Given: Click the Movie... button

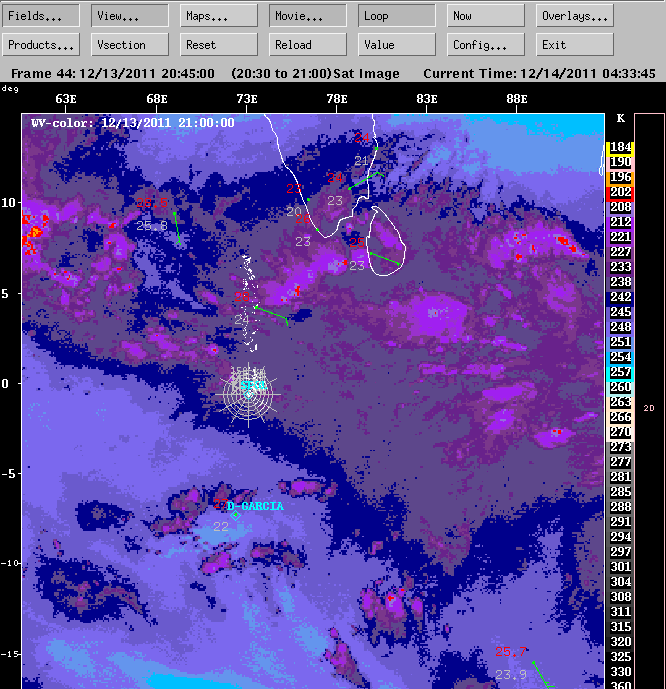Looking at the screenshot, I should point(308,16).
